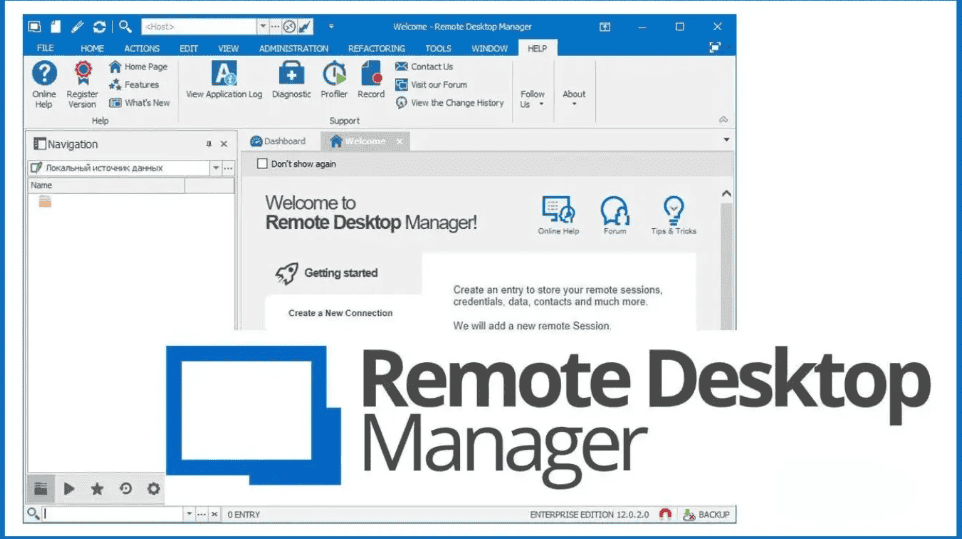Click the Host field ellipsis button
Viewport: 962px width, 539px height.
pos(275,26)
